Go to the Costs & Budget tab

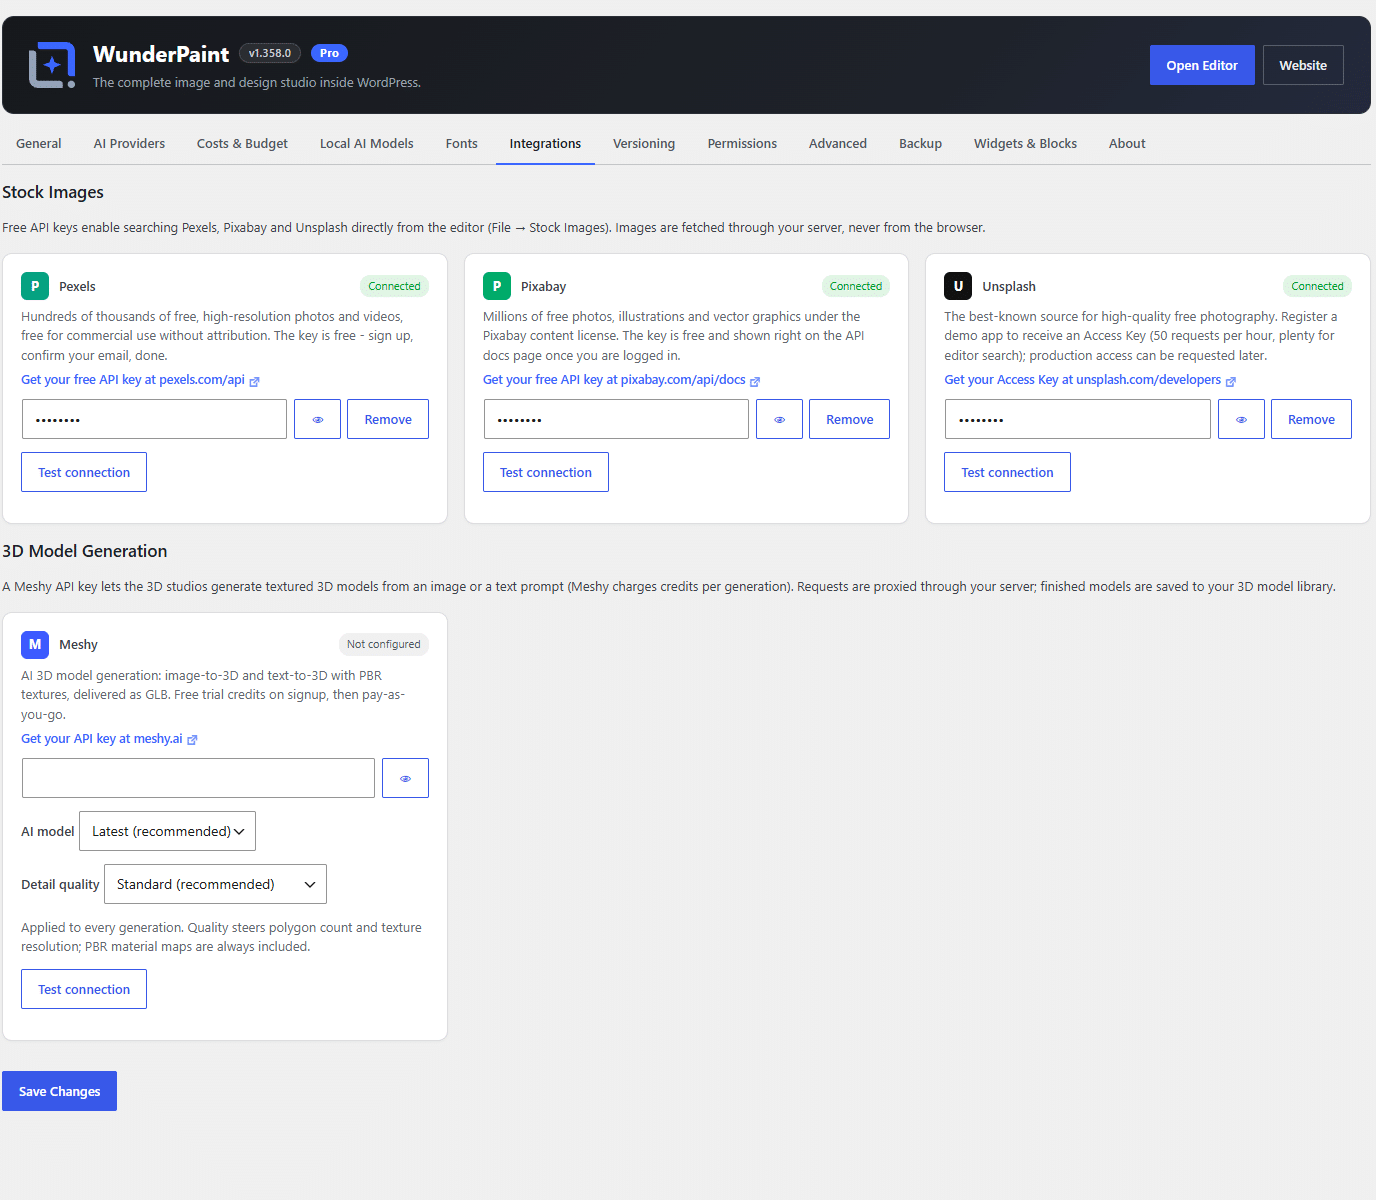[x=242, y=143]
